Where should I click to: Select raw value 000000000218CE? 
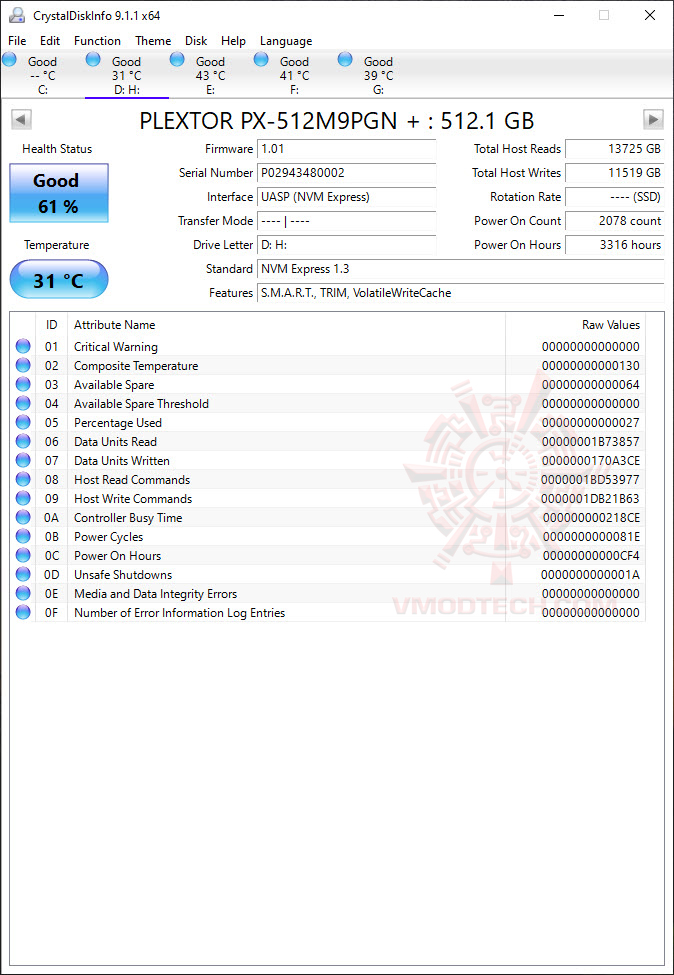[x=591, y=518]
